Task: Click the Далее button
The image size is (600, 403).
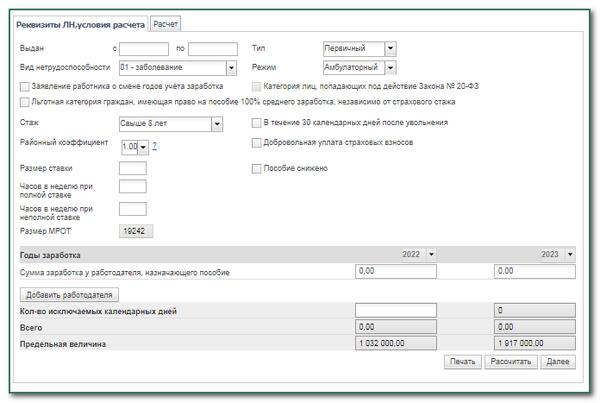Action: (557, 362)
